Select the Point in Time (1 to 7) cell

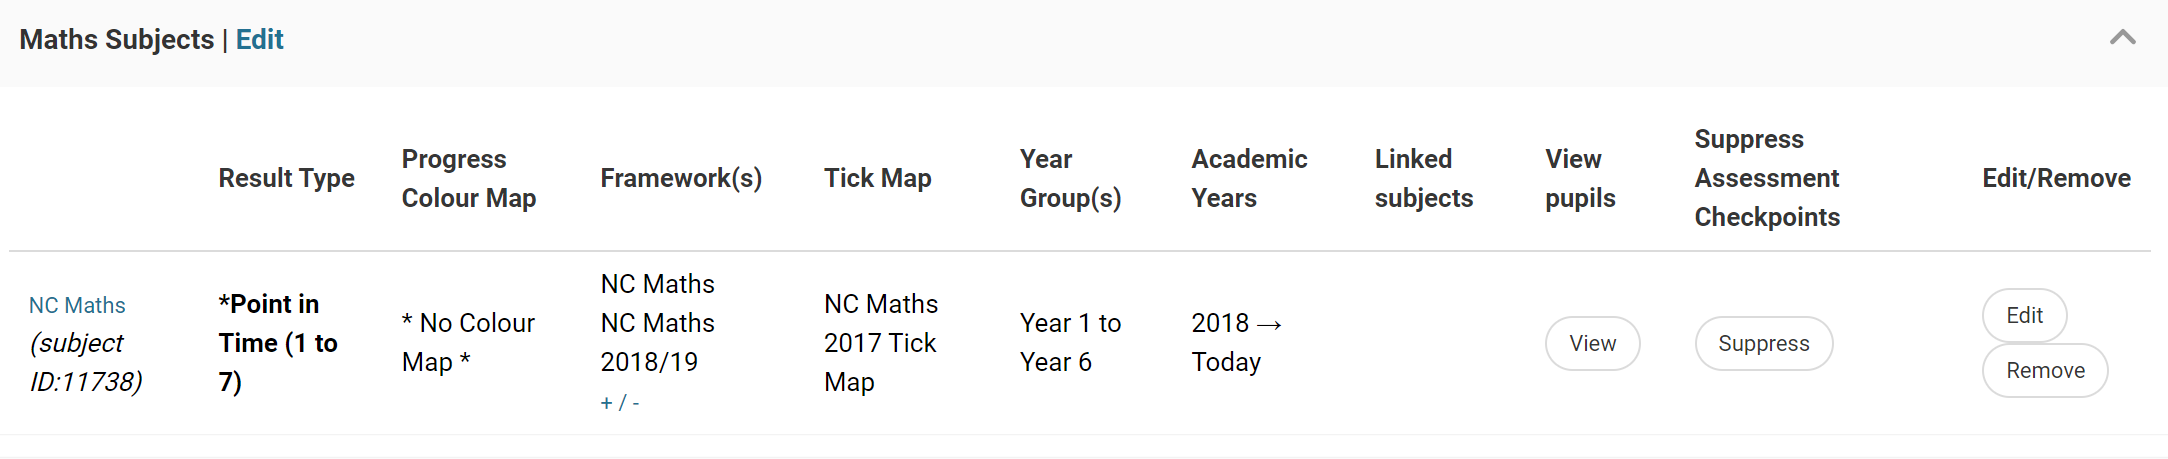[278, 343]
